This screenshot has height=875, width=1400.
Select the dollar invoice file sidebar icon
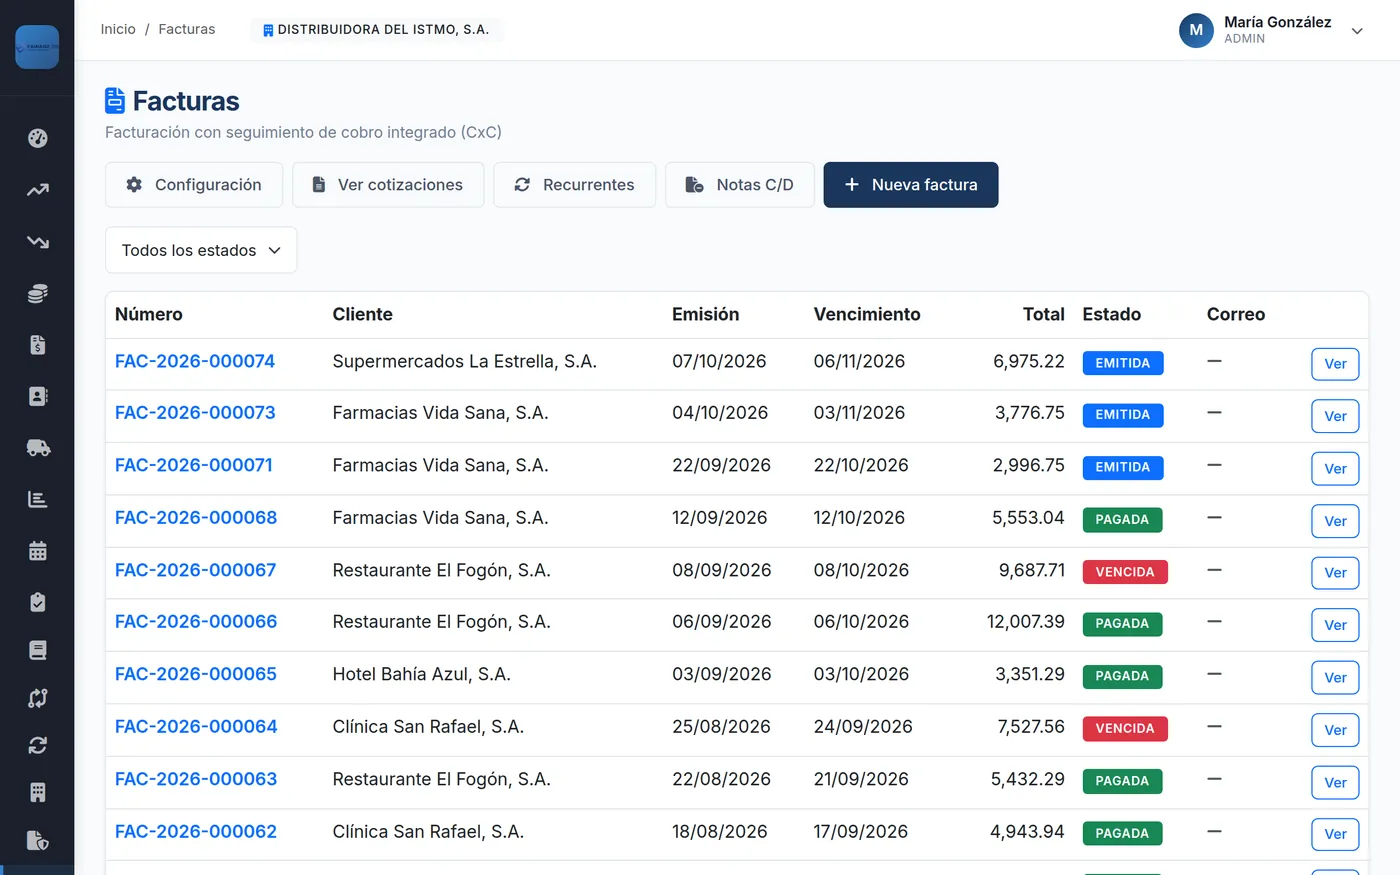pos(38,346)
